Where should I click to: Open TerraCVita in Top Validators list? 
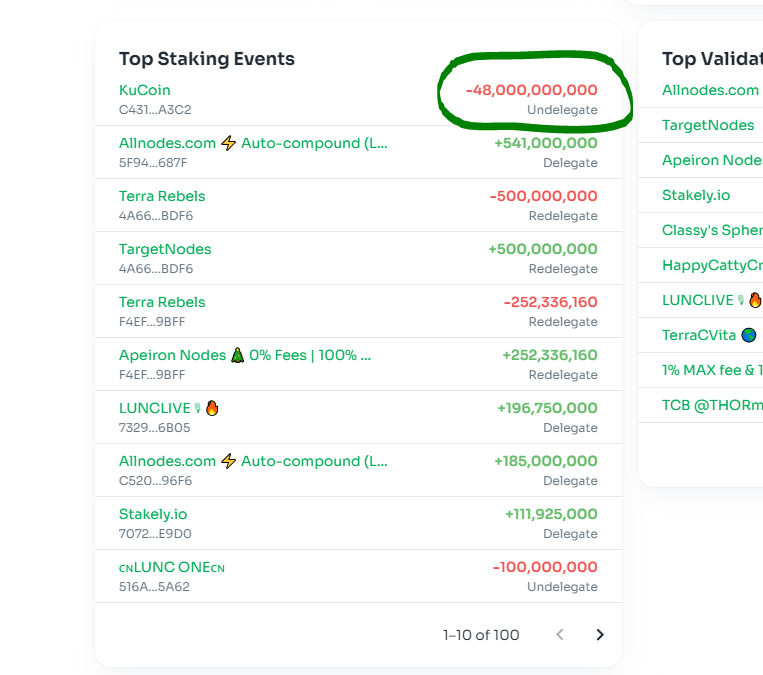point(709,335)
